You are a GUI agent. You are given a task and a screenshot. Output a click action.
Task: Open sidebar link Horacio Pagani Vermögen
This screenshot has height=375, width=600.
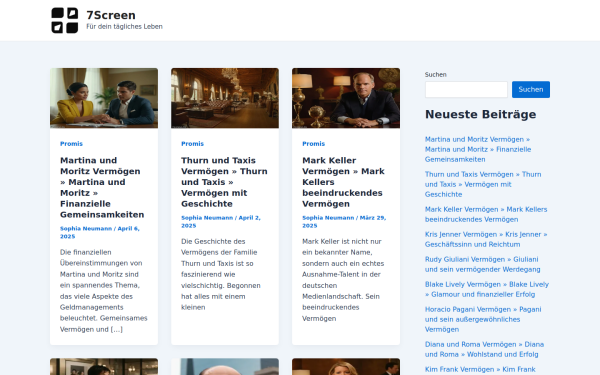click(483, 319)
